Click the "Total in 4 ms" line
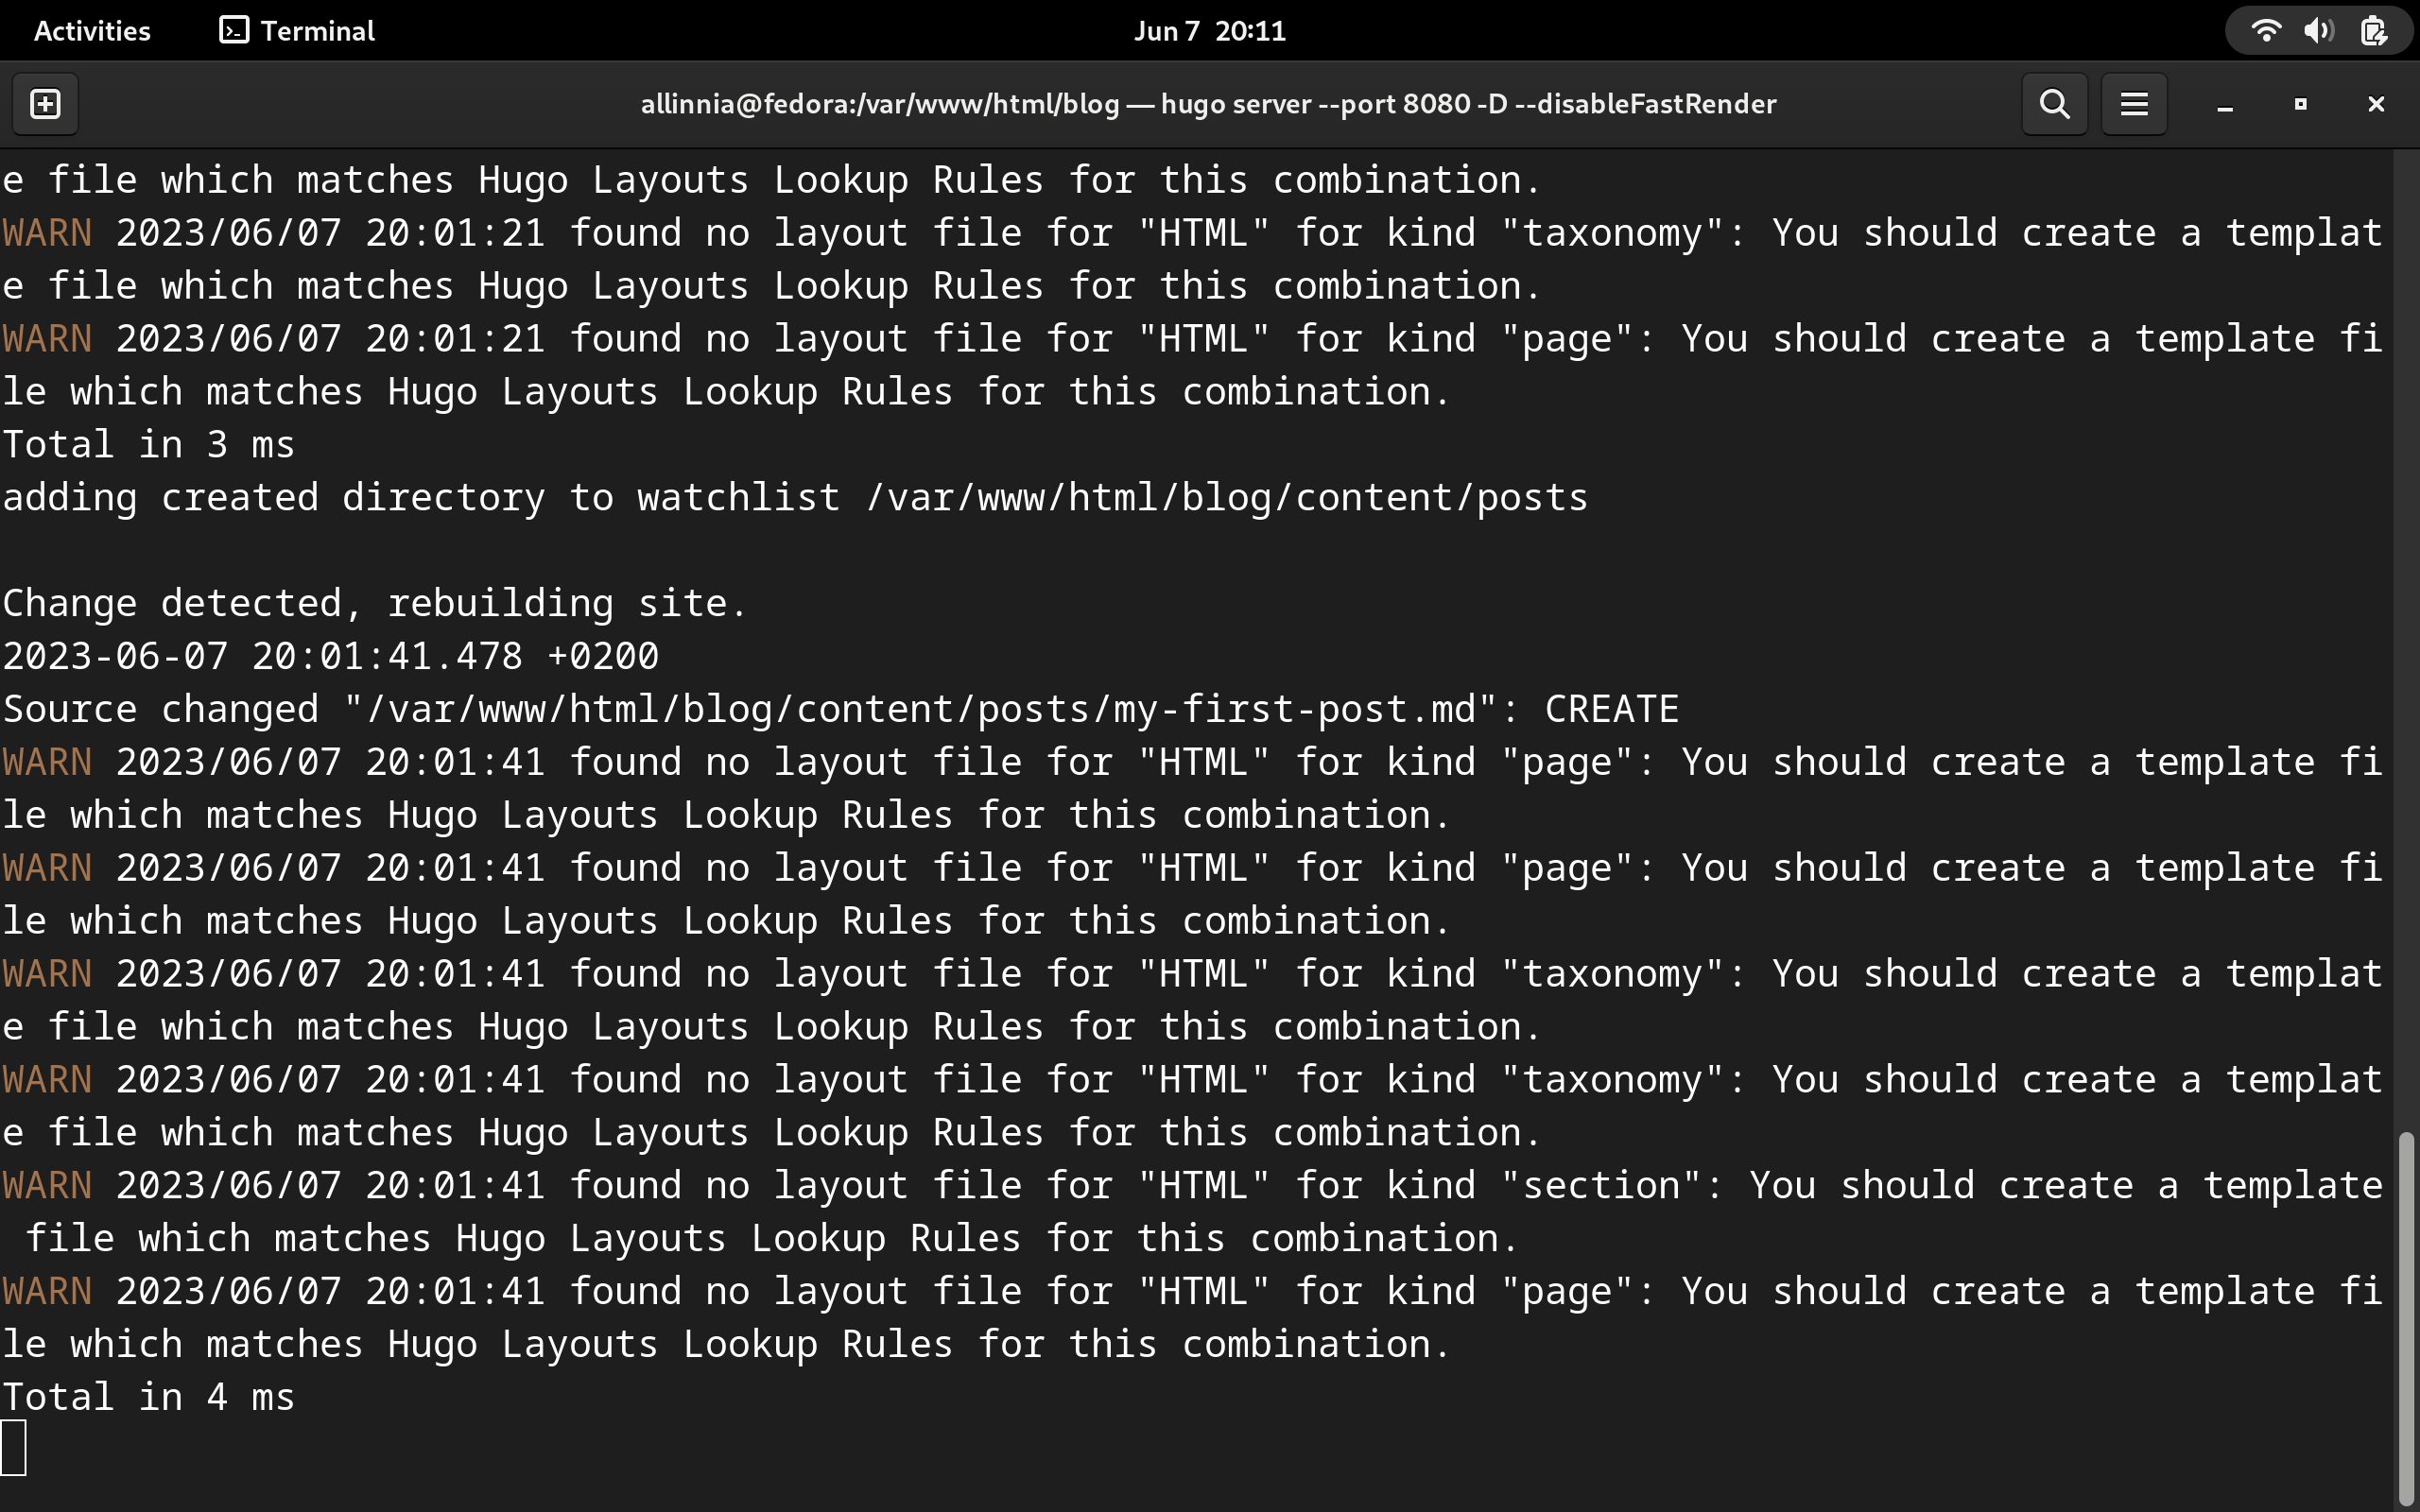2420x1512 pixels. click(x=148, y=1397)
